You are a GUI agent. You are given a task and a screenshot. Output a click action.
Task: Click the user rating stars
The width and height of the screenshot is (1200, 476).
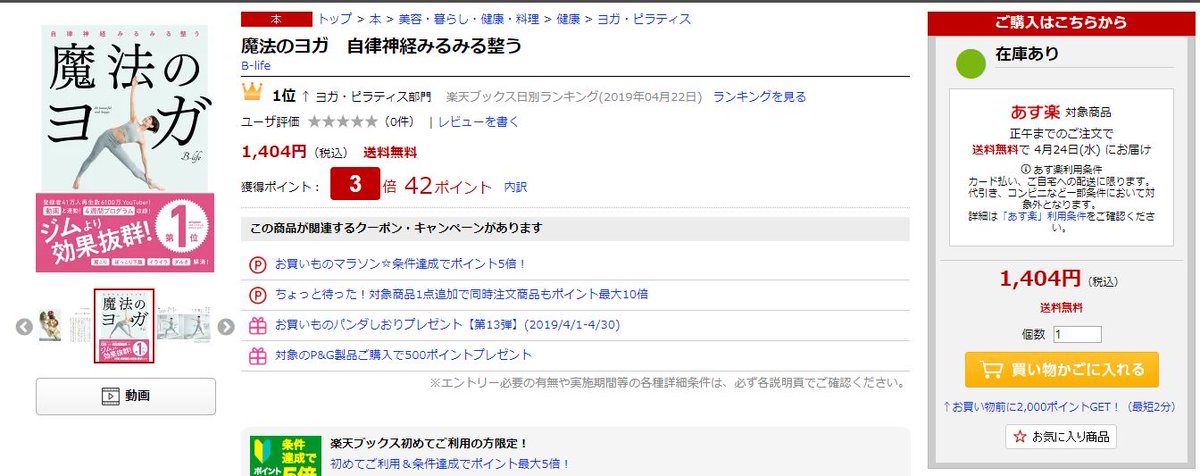pos(343,122)
